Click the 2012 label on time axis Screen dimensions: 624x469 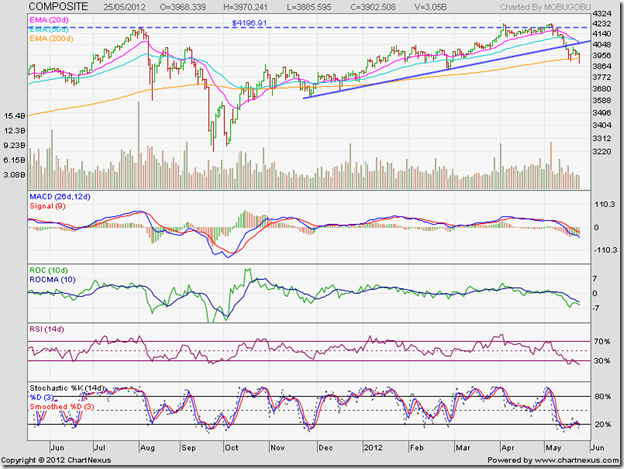coord(373,448)
